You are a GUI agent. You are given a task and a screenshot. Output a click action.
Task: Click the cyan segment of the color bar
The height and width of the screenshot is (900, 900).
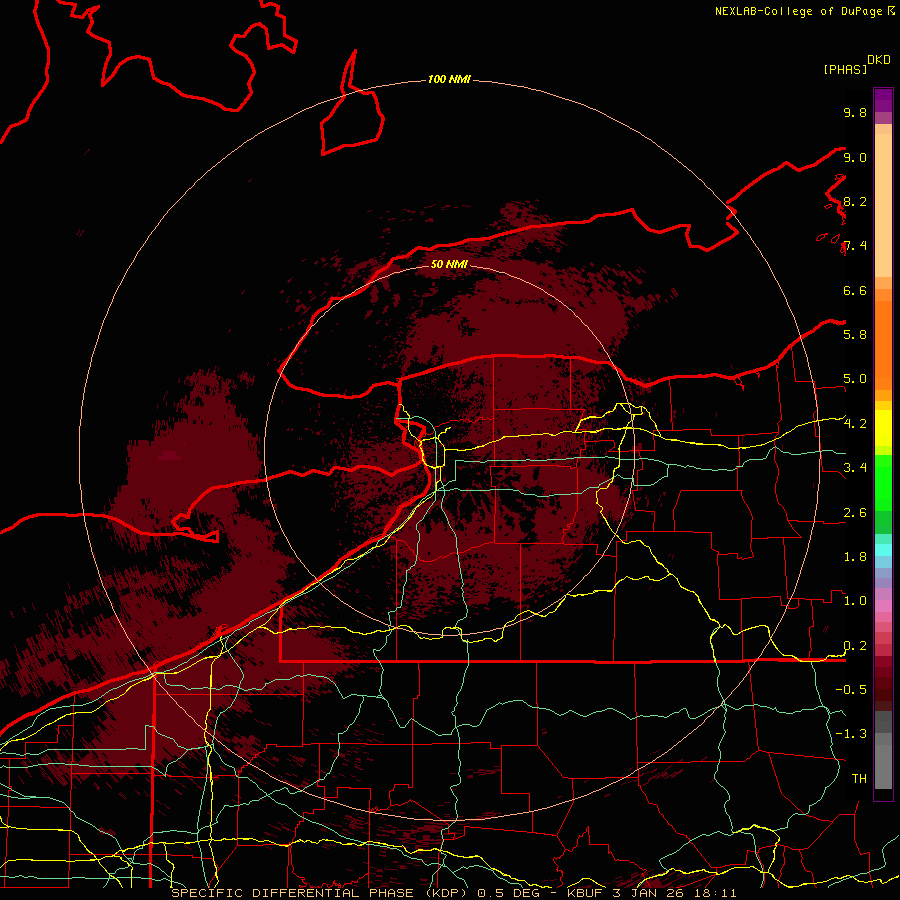[883, 549]
